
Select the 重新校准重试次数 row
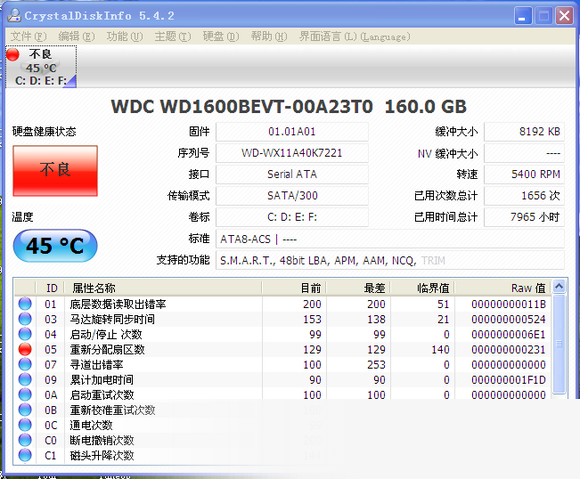click(x=283, y=410)
